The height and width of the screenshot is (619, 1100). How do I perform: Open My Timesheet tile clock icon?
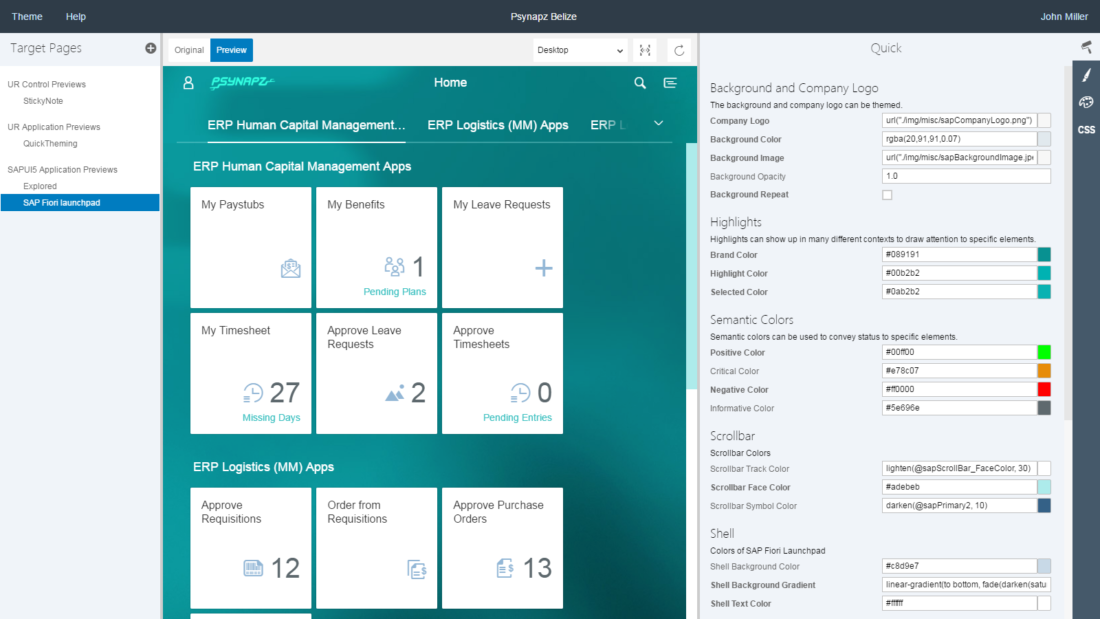[x=253, y=393]
